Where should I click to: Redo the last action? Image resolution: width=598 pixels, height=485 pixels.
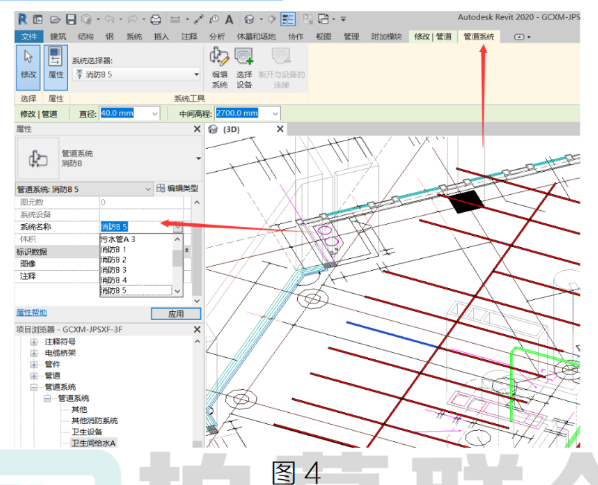(x=133, y=19)
